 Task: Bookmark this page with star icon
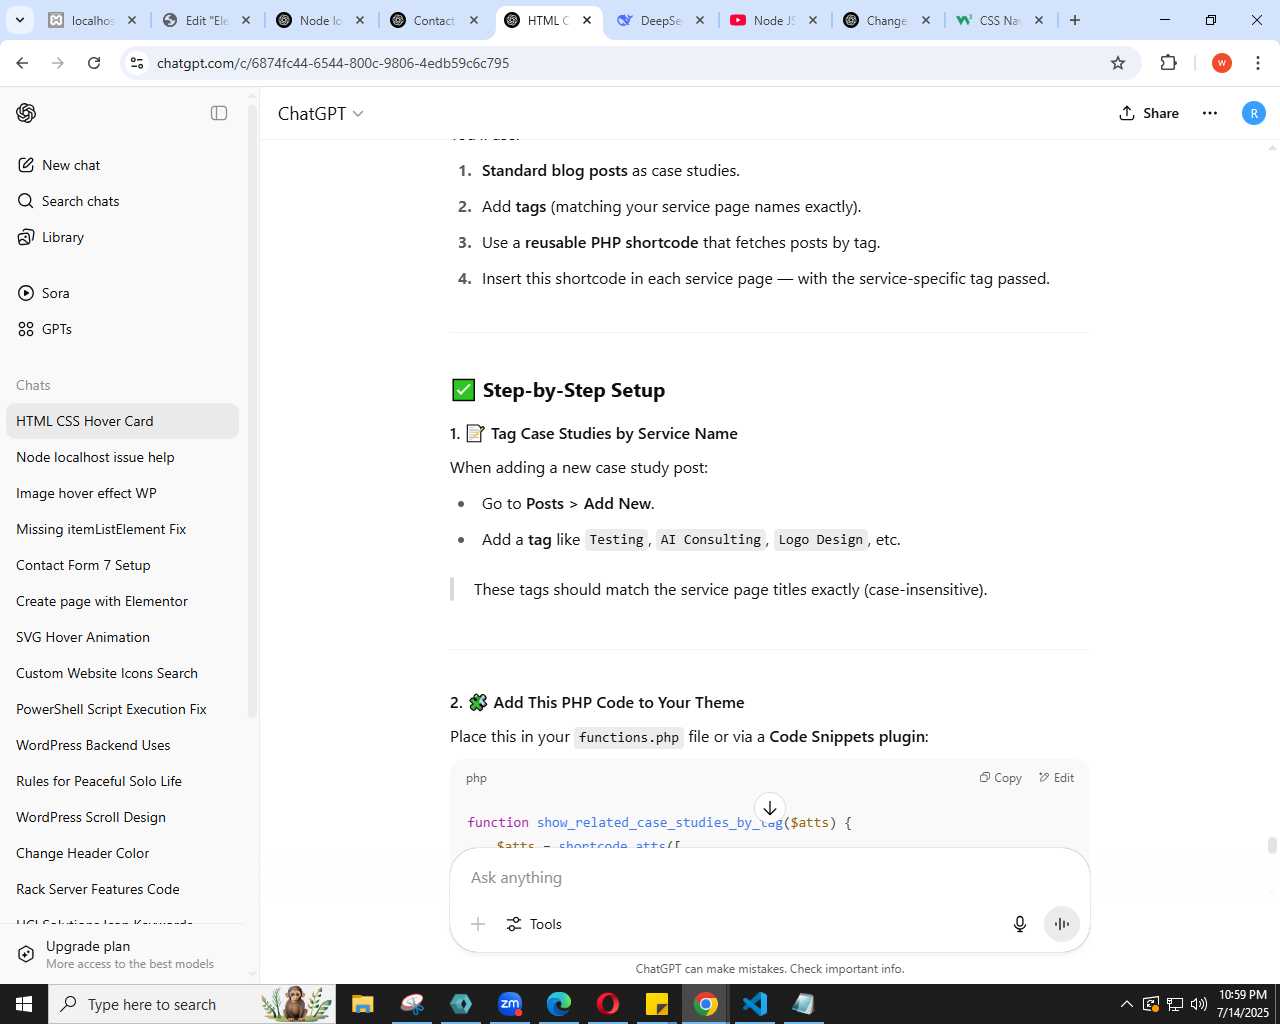coord(1118,63)
